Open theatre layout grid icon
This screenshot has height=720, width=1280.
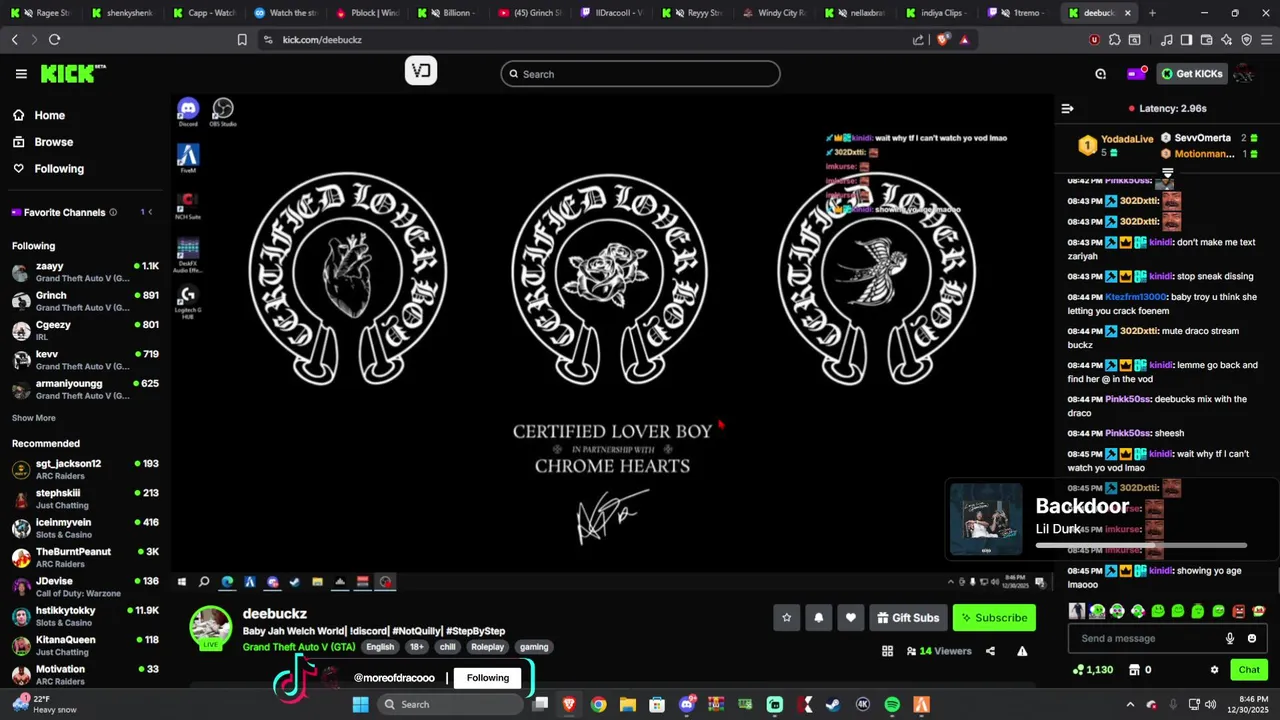click(887, 651)
